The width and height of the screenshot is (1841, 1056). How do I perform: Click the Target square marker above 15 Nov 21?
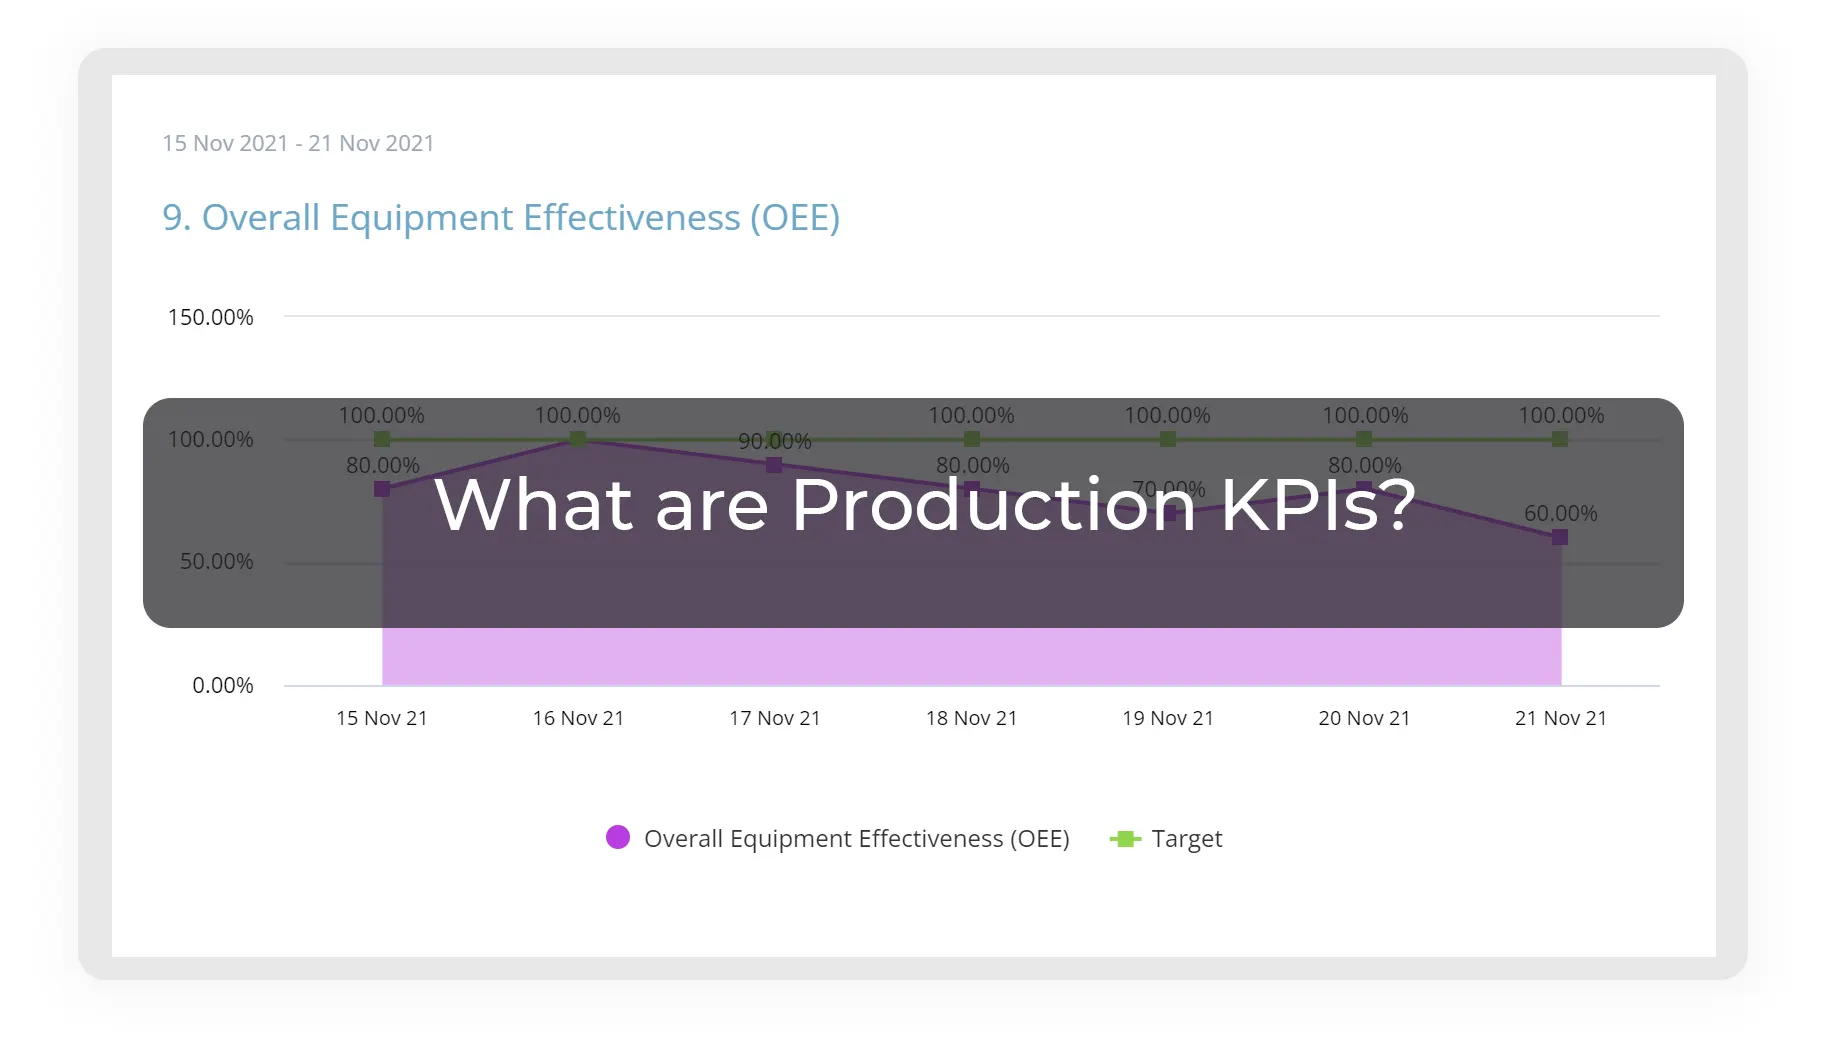coord(382,438)
